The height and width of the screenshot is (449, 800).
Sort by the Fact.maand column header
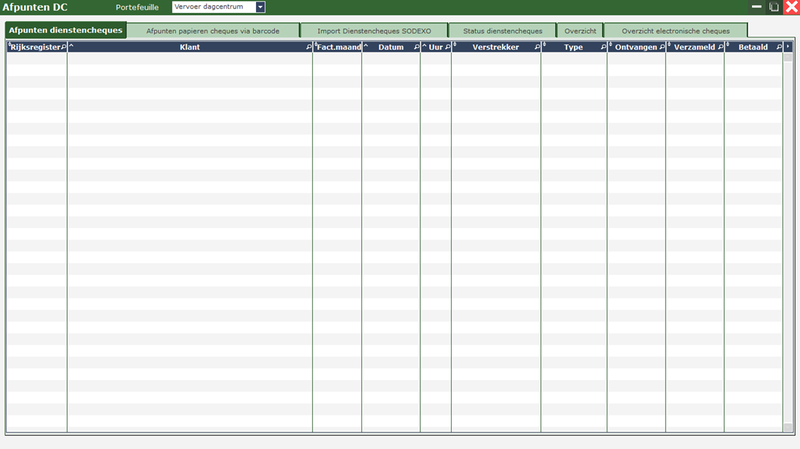point(338,47)
